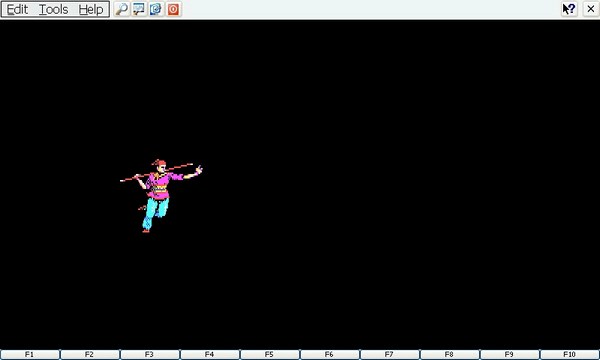Open the Help menu
This screenshot has width=600, height=360.
91,9
